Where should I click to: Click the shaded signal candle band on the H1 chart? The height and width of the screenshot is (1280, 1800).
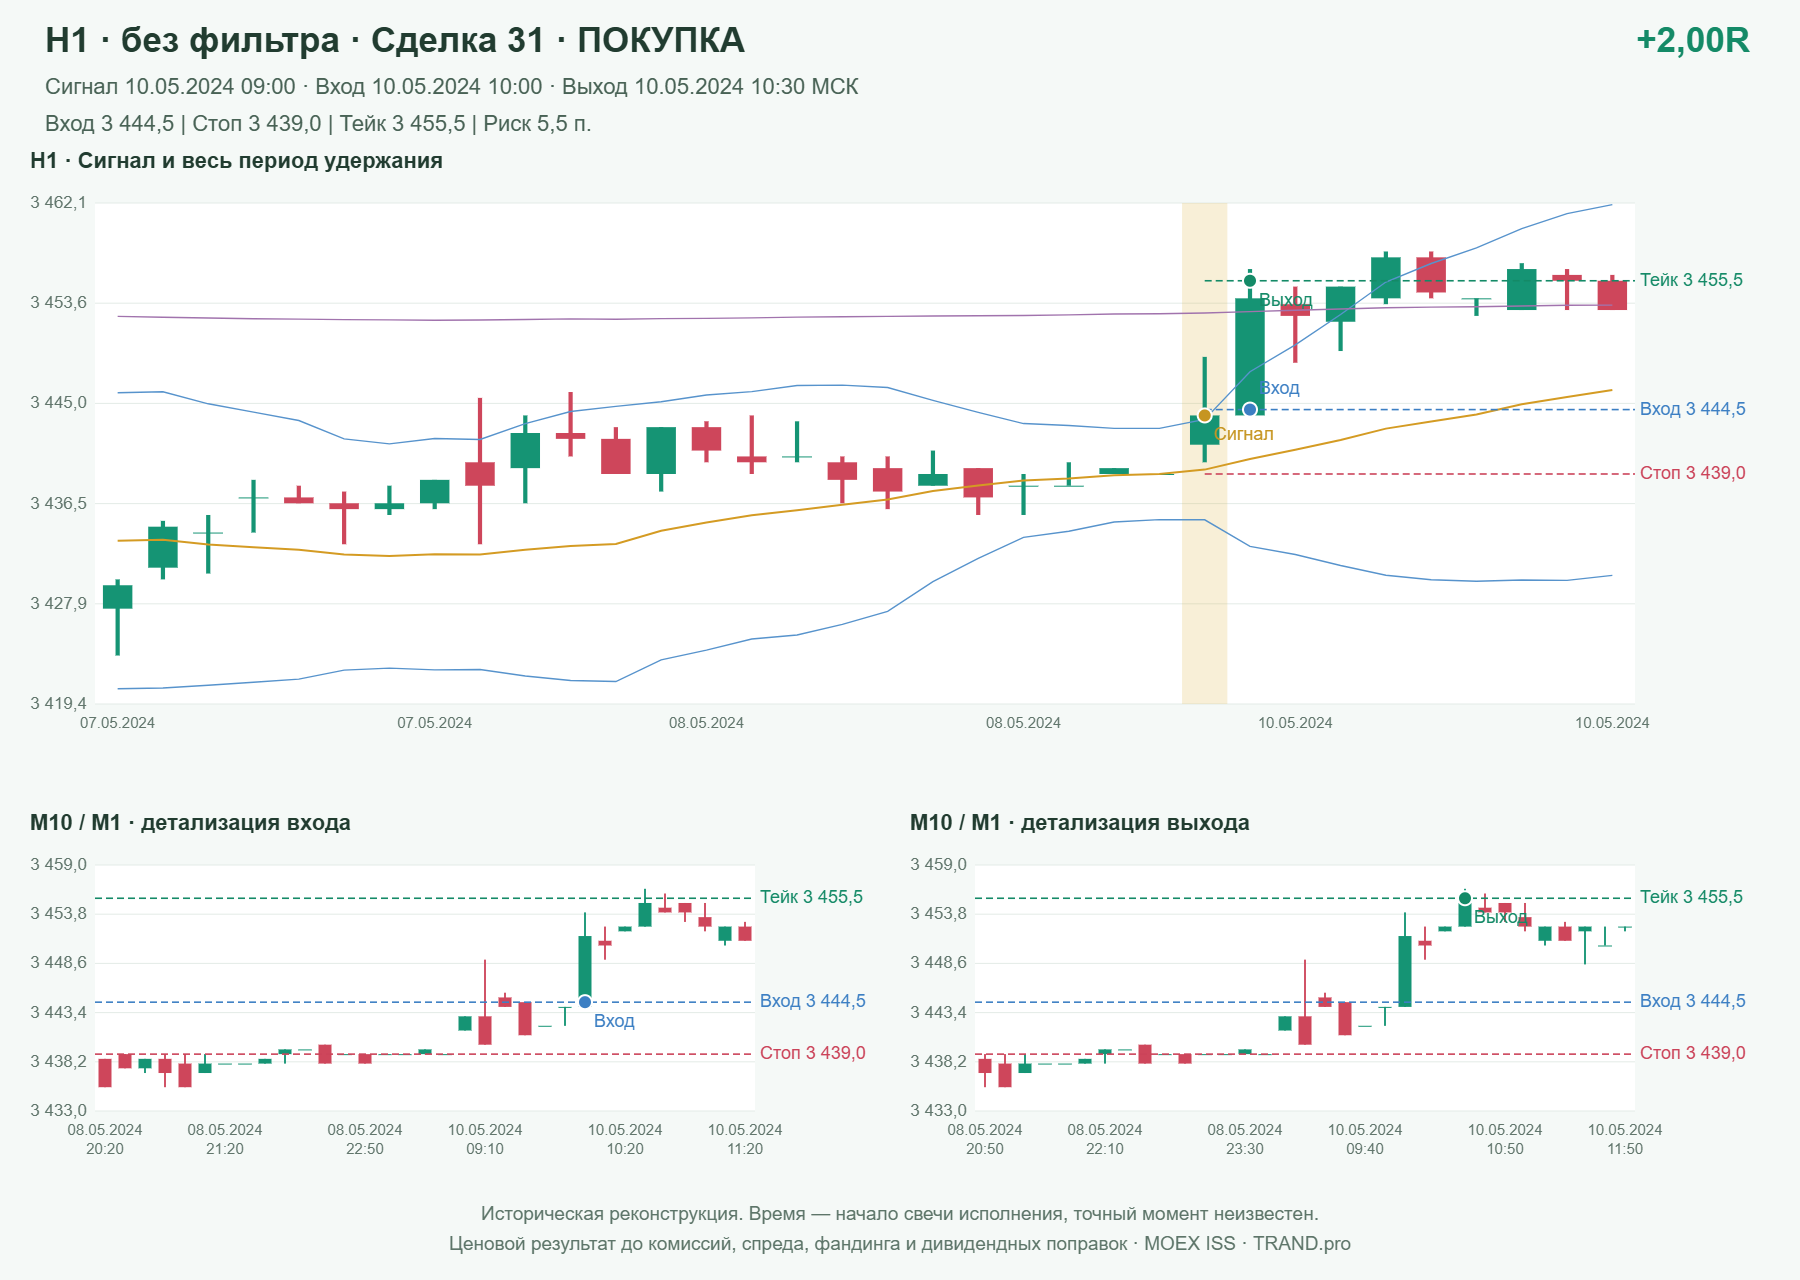(1204, 453)
